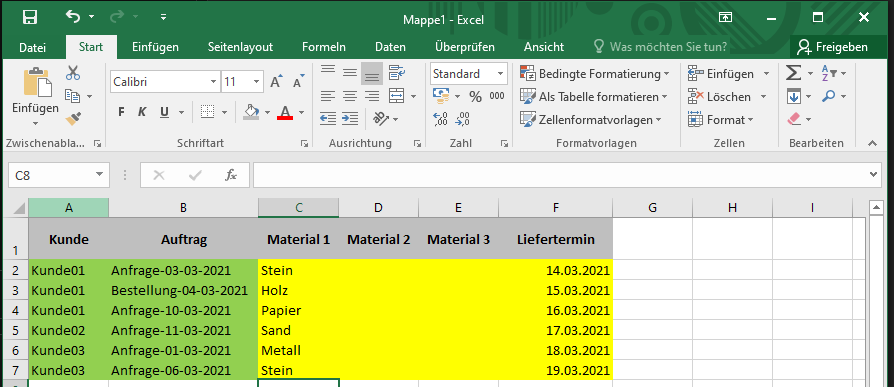Apply cell borders with the border icon
The width and height of the screenshot is (894, 387).
point(208,112)
